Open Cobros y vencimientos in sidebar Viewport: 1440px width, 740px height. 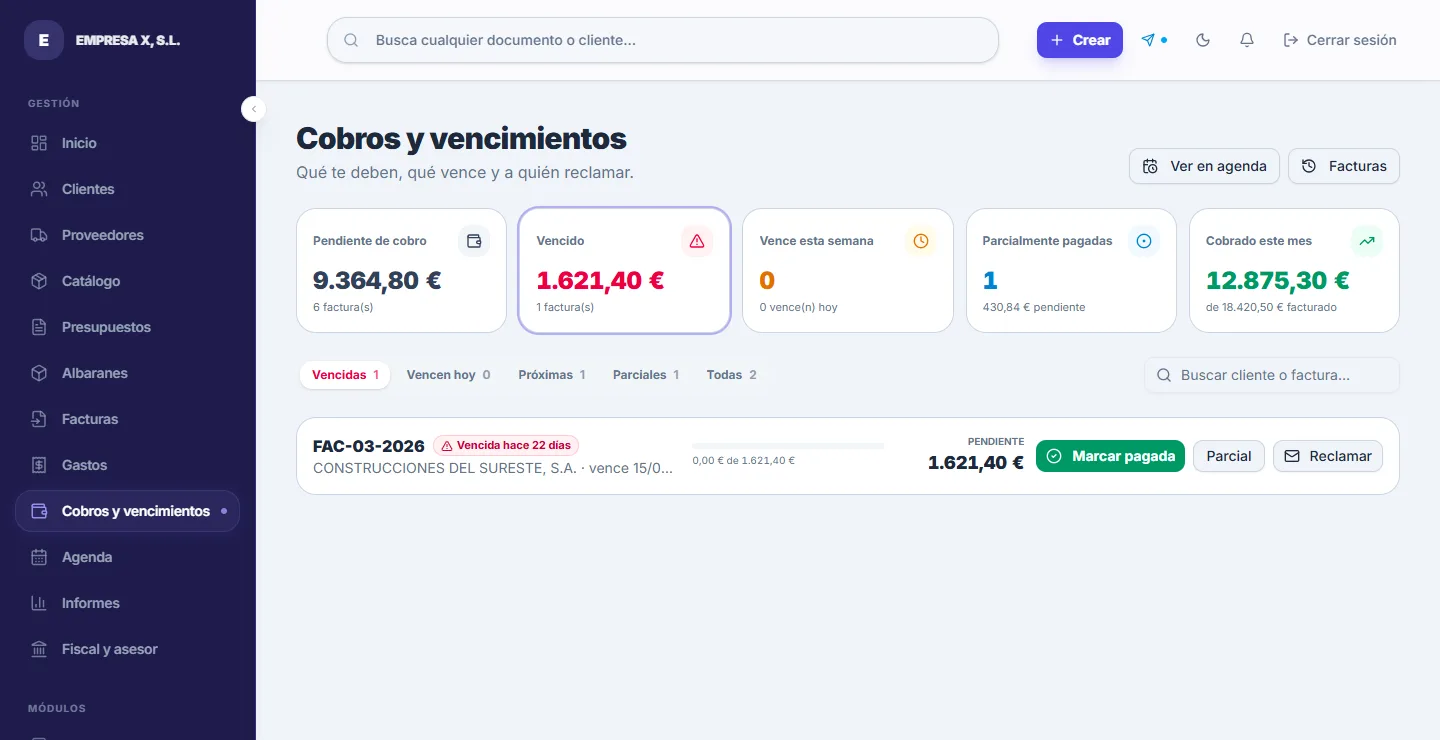click(x=128, y=511)
